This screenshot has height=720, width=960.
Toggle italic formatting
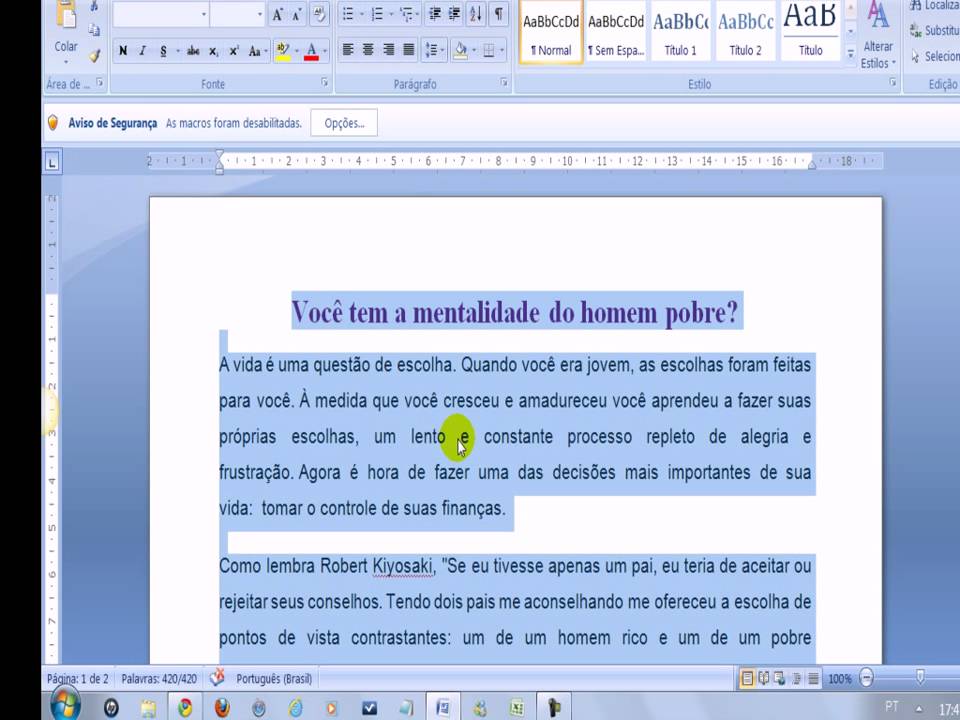click(x=142, y=51)
